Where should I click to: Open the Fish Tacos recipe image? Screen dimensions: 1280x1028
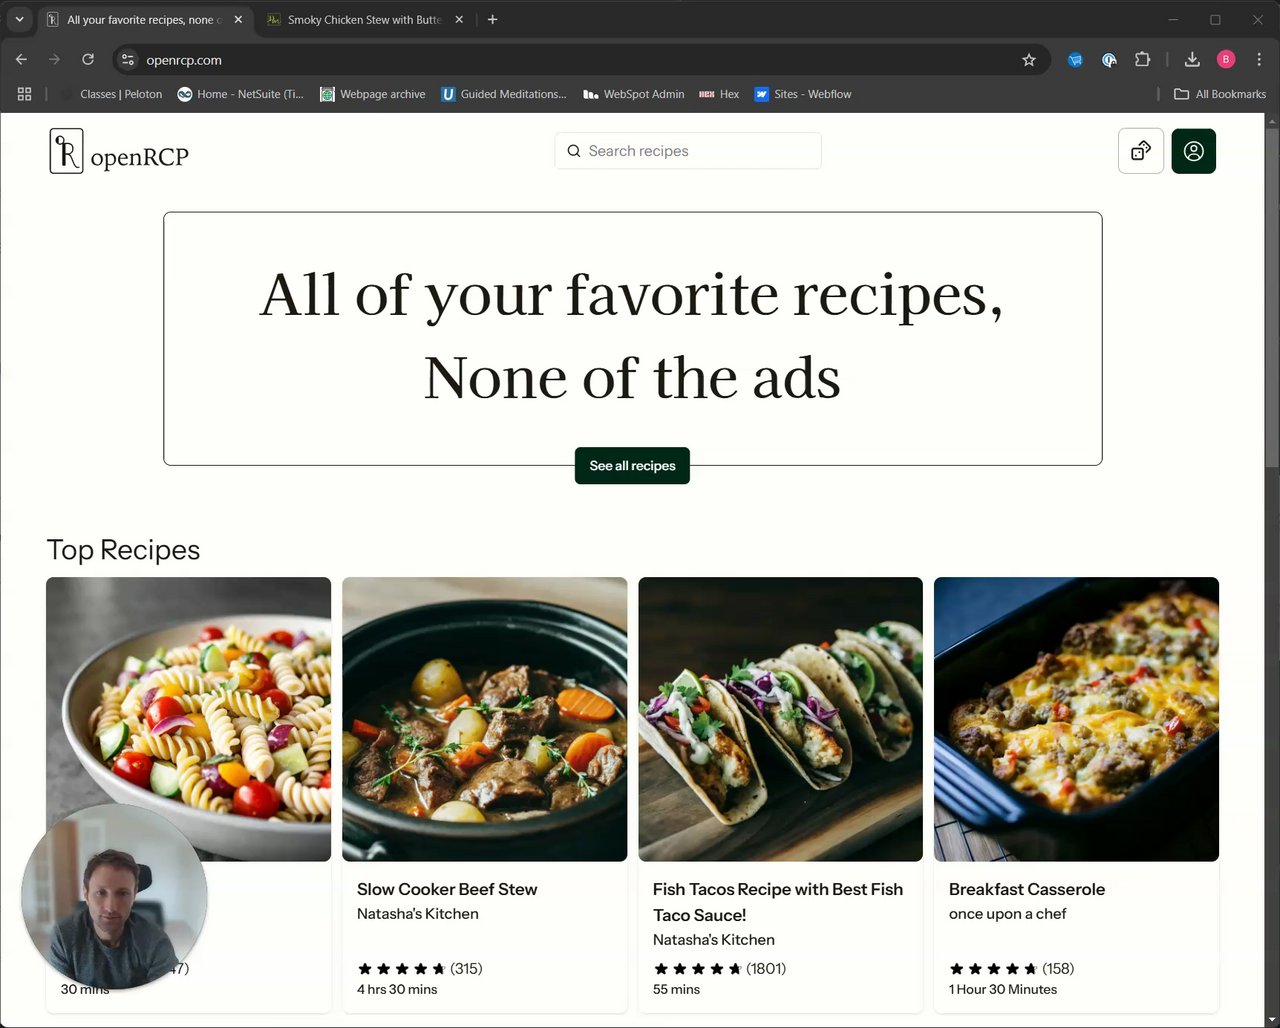tap(780, 719)
